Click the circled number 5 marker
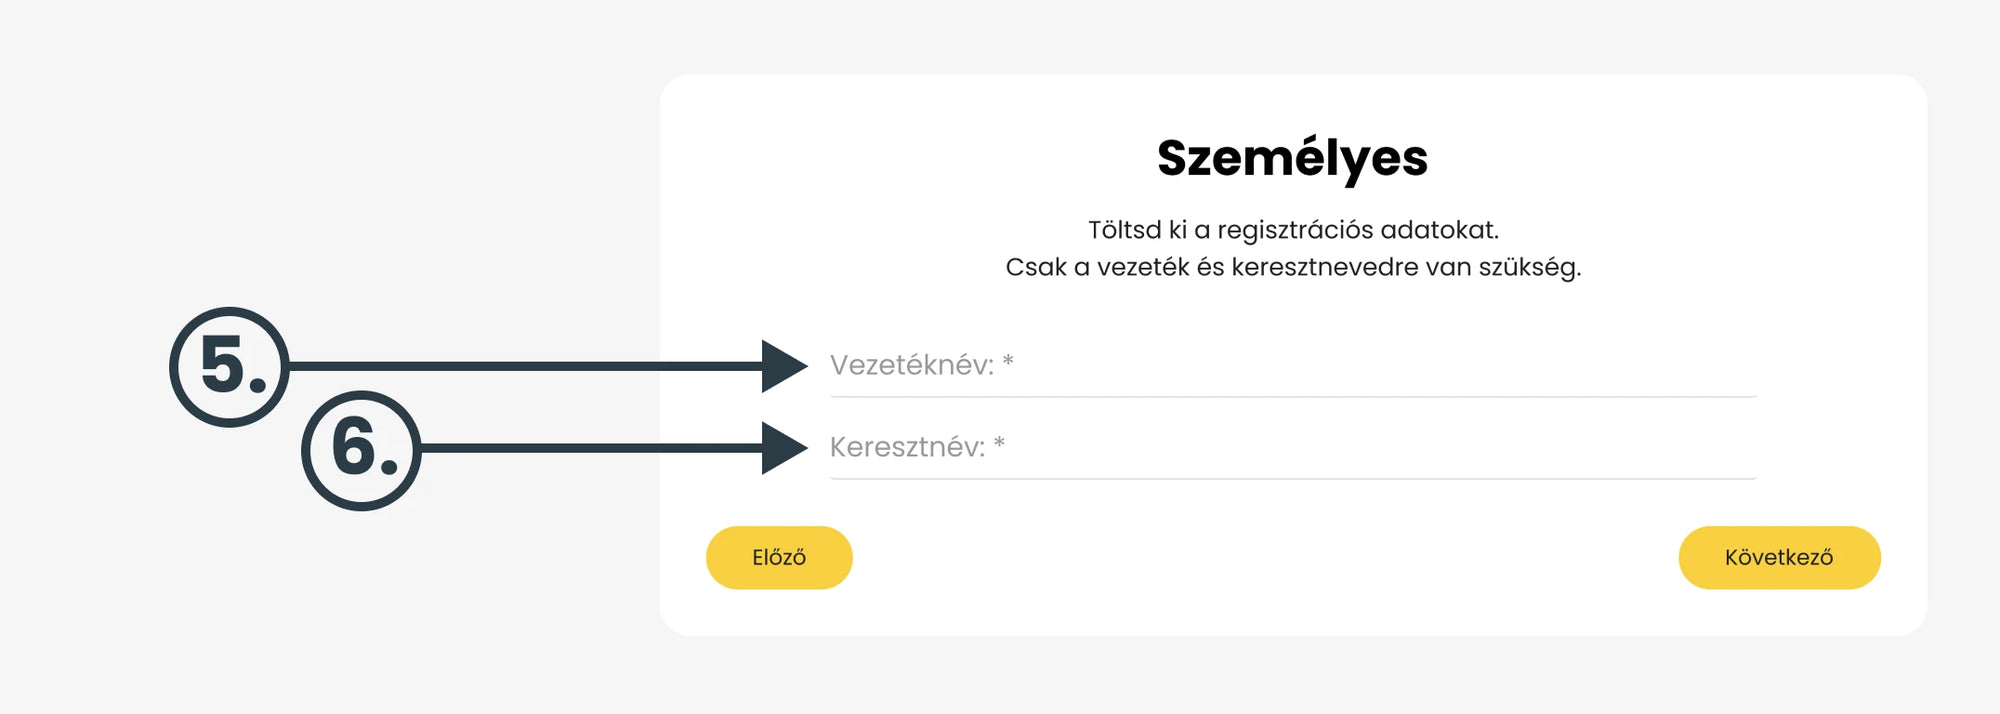The height and width of the screenshot is (714, 2000). pyautogui.click(x=229, y=367)
